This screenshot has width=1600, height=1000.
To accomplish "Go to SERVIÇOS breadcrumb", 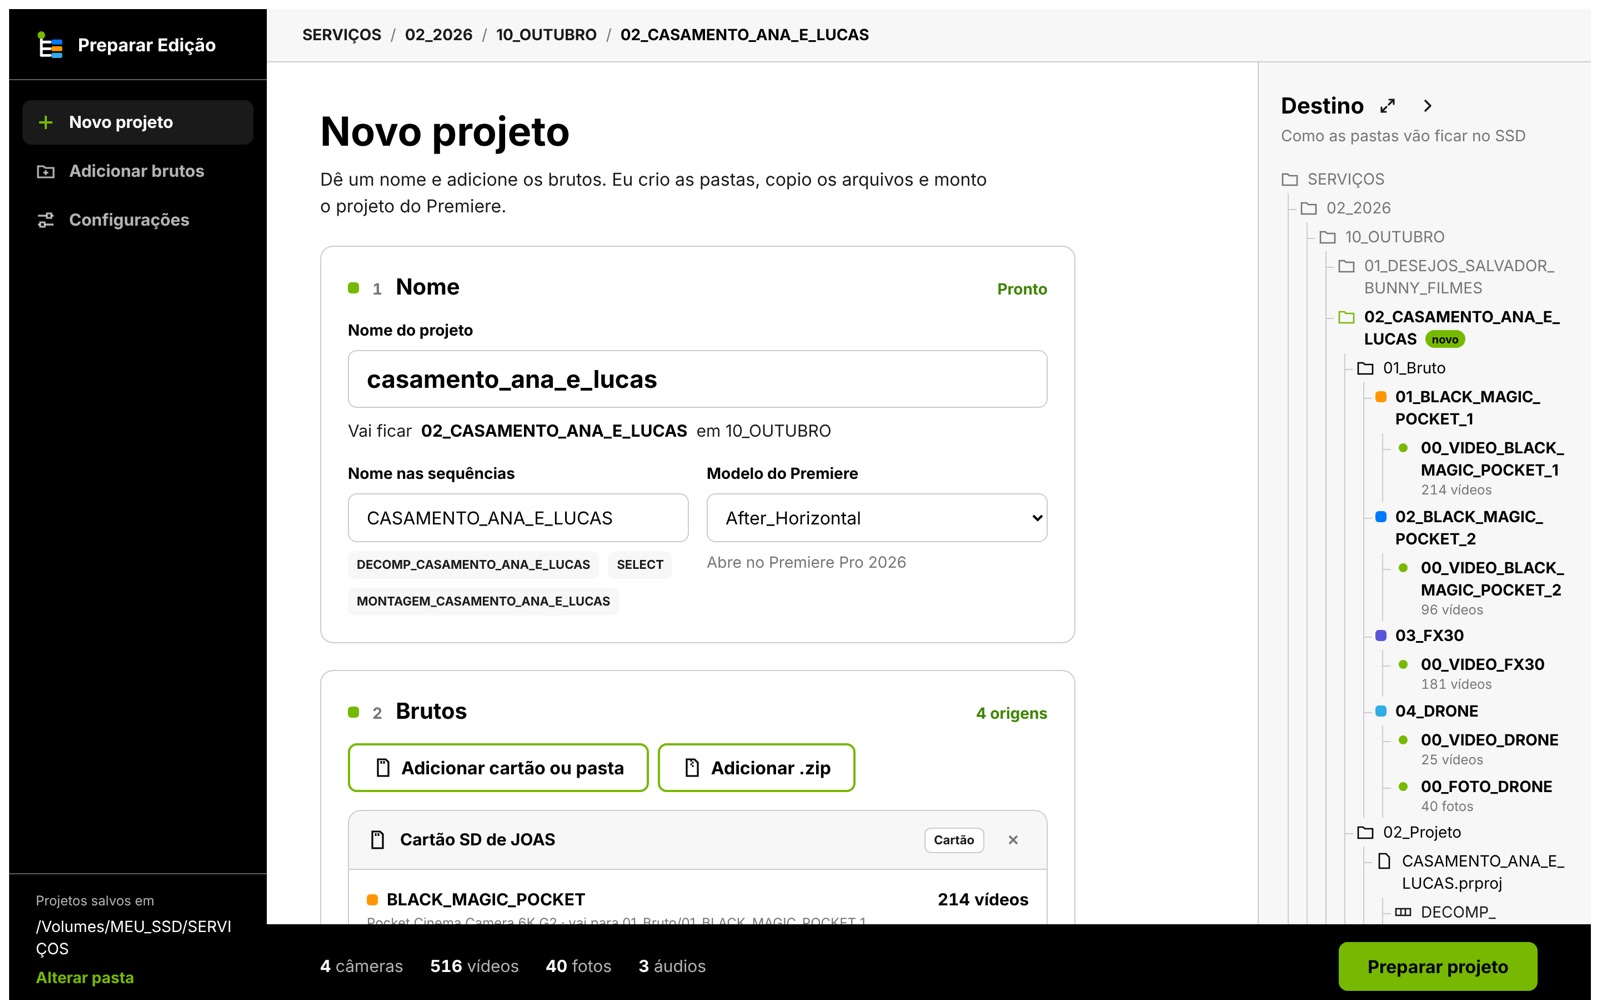I will 342,35.
